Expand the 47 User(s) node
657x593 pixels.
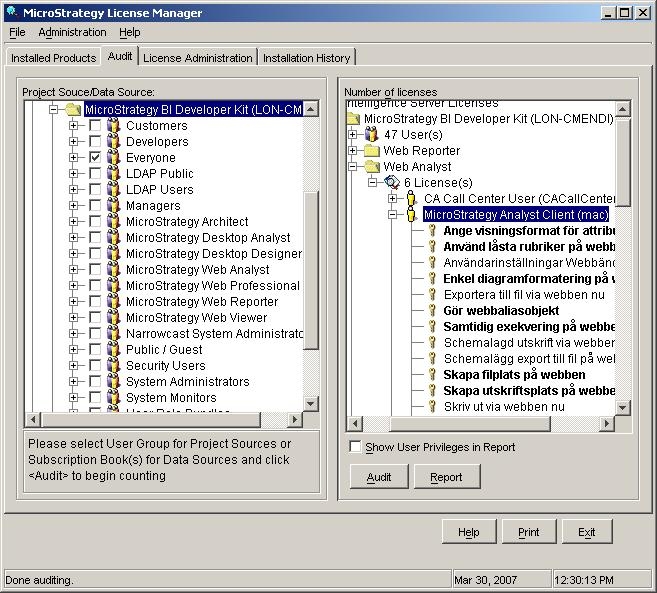352,135
